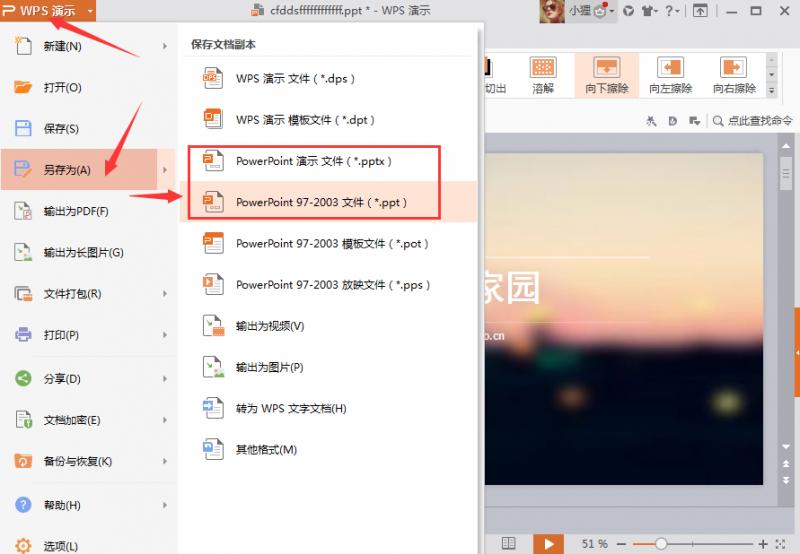Click the dropdown arrow beside WPS 演示
The image size is (800, 554).
tap(90, 11)
